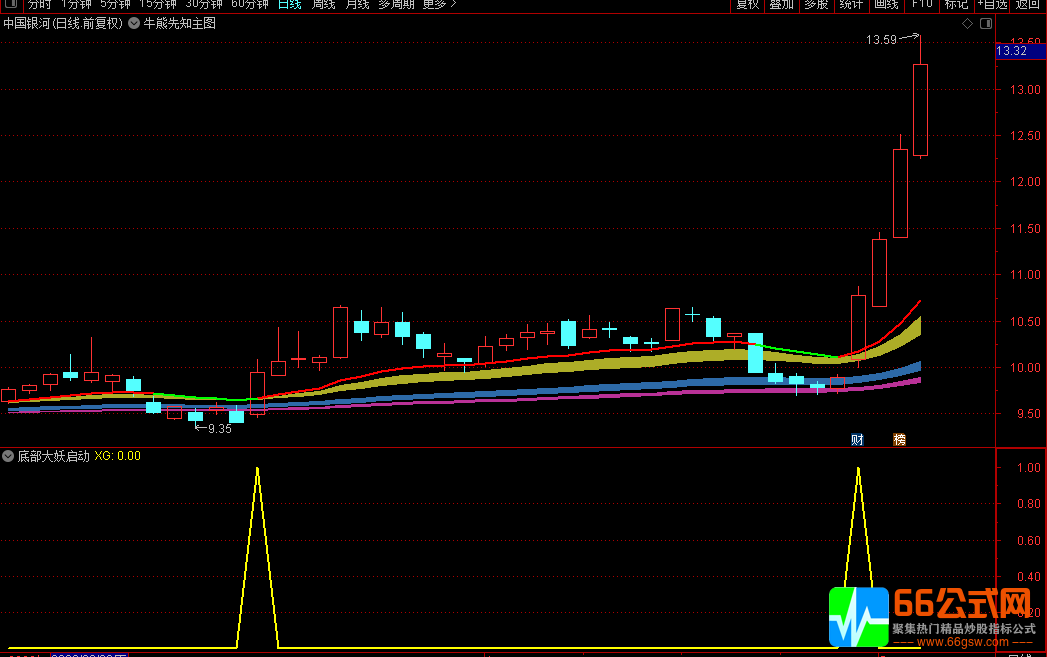Switch to 月线 monthly chart
Viewport: 1047px width, 657px height.
tap(357, 4)
